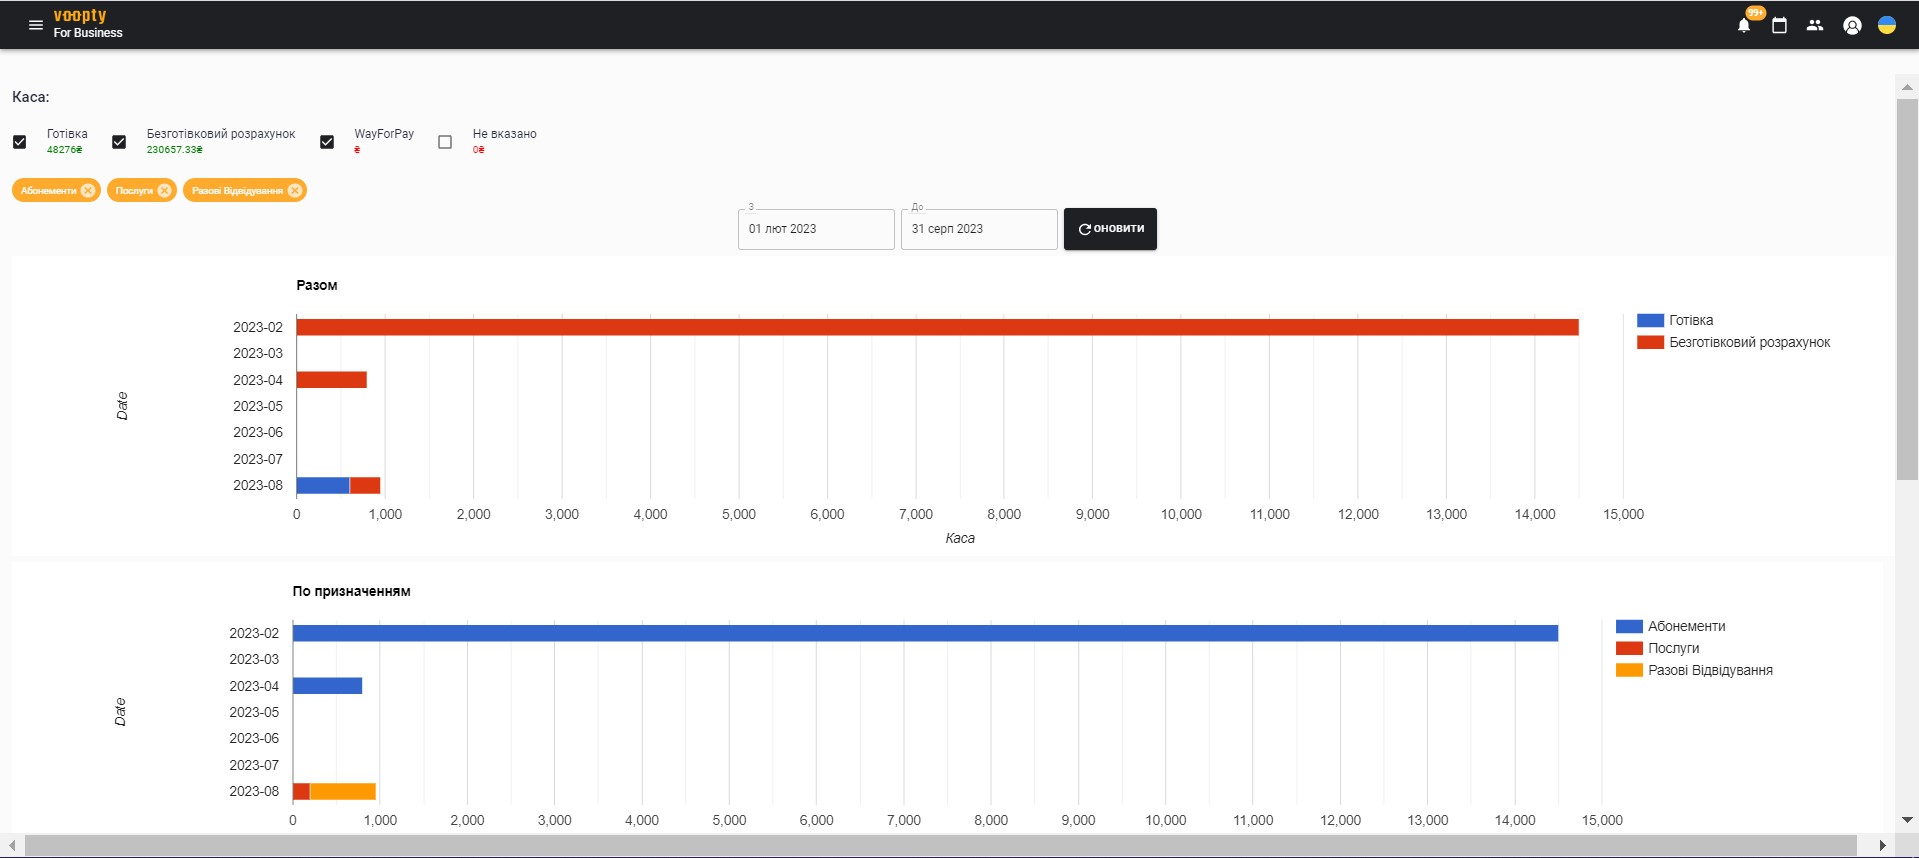Open the clients group icon
The width and height of the screenshot is (1919, 858).
click(x=1815, y=26)
